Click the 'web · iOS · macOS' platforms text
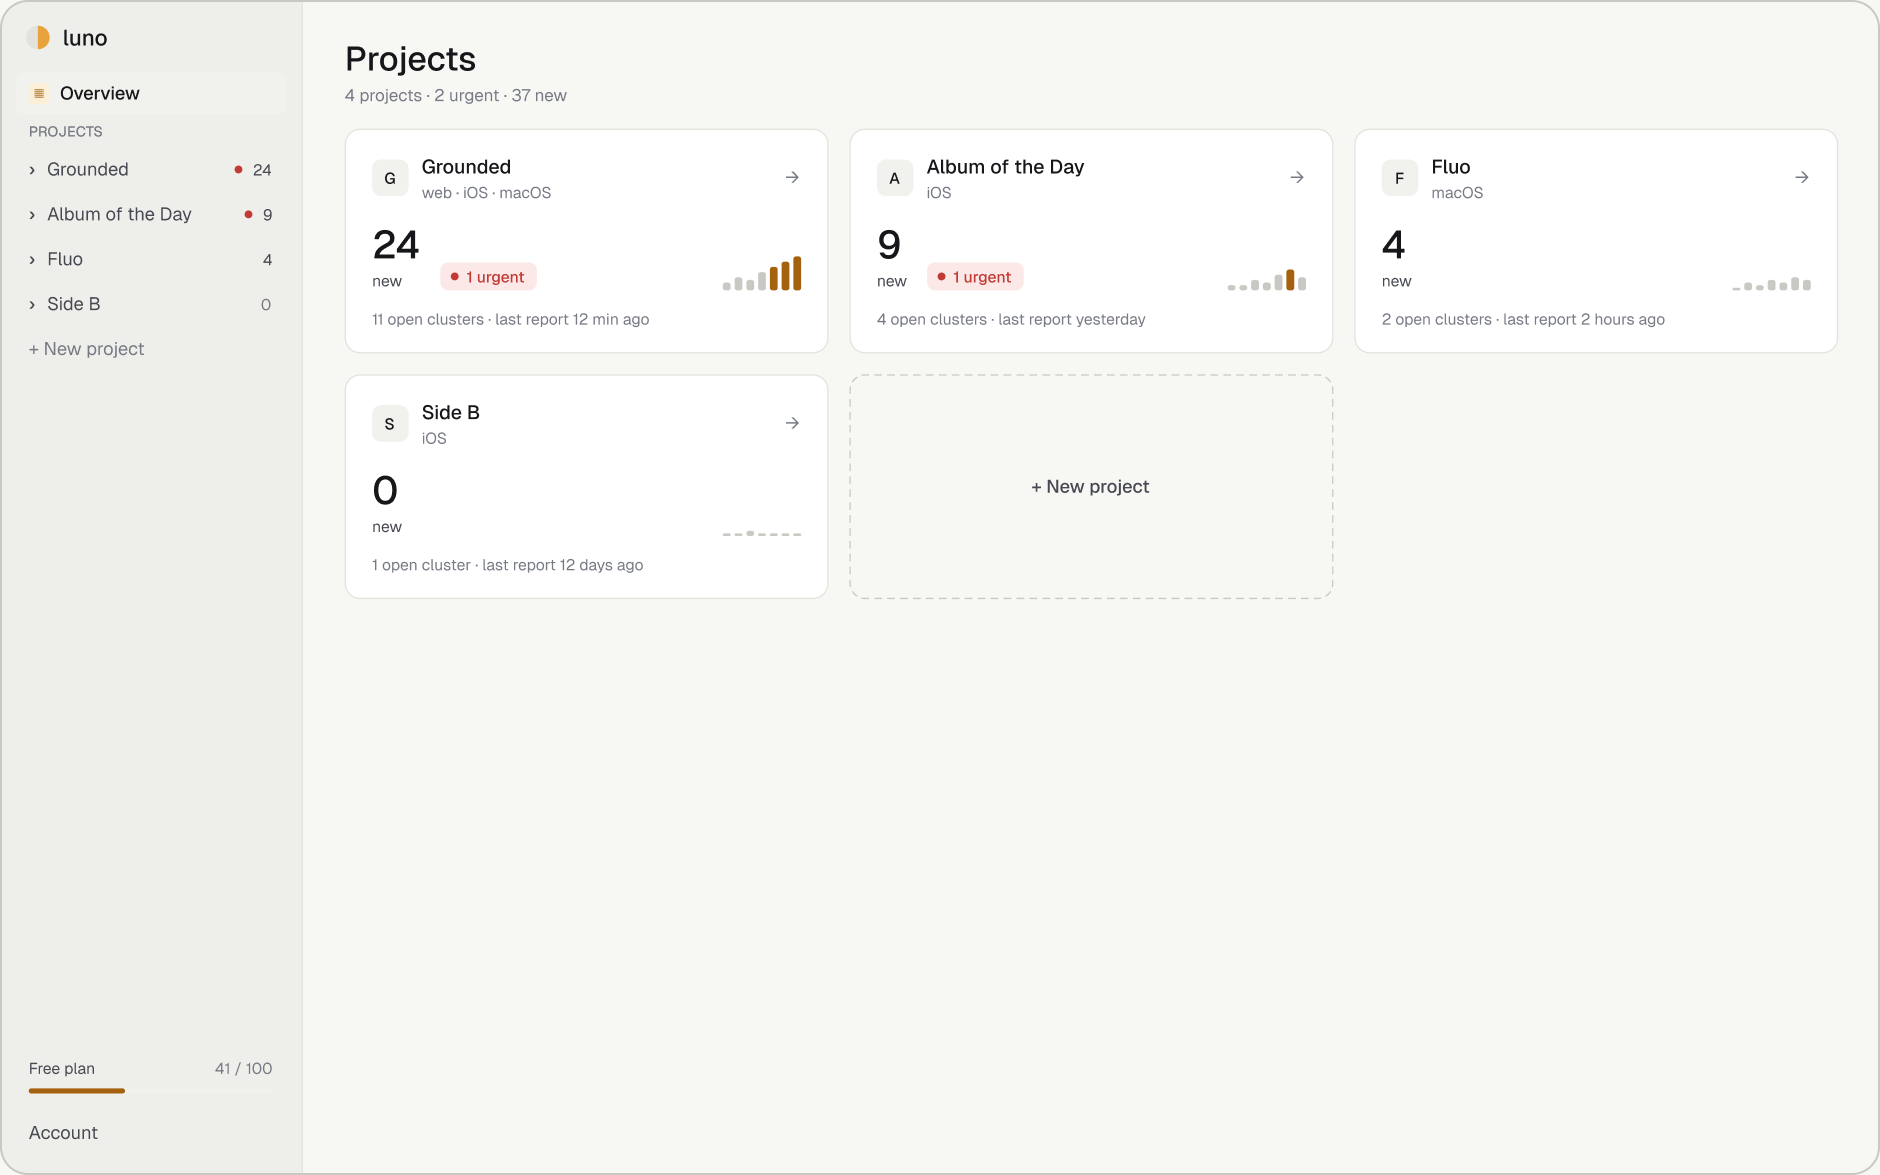 486,193
